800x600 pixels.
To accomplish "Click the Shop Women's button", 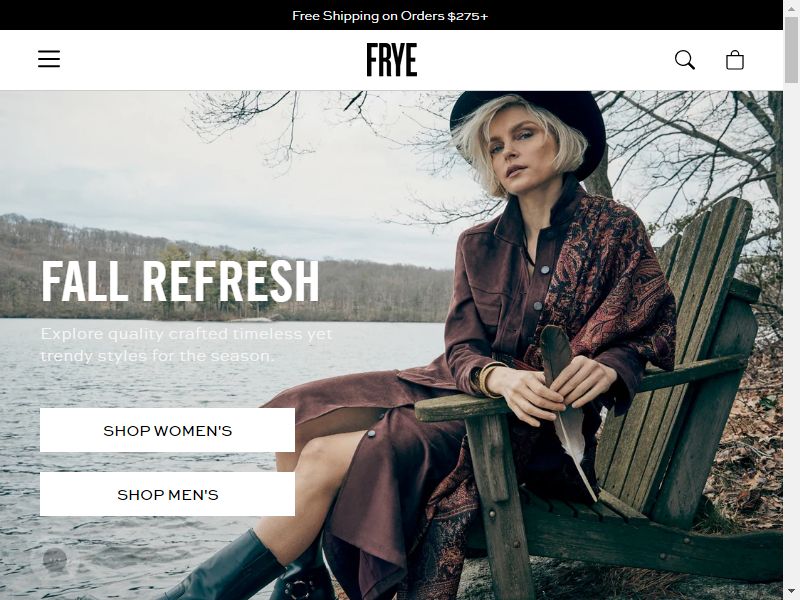I will pos(167,430).
